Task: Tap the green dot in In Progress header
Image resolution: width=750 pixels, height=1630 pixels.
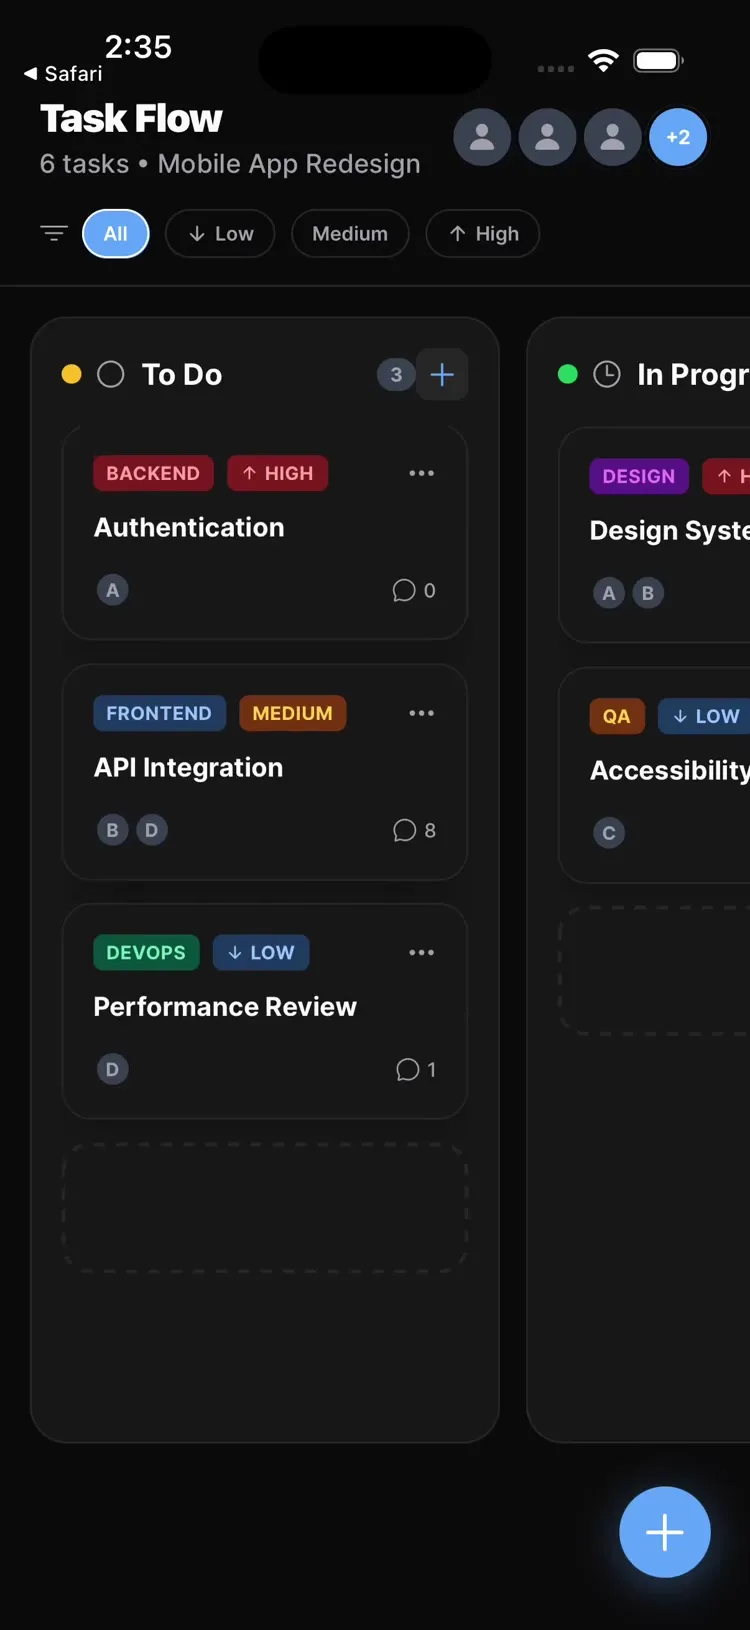Action: [x=567, y=374]
